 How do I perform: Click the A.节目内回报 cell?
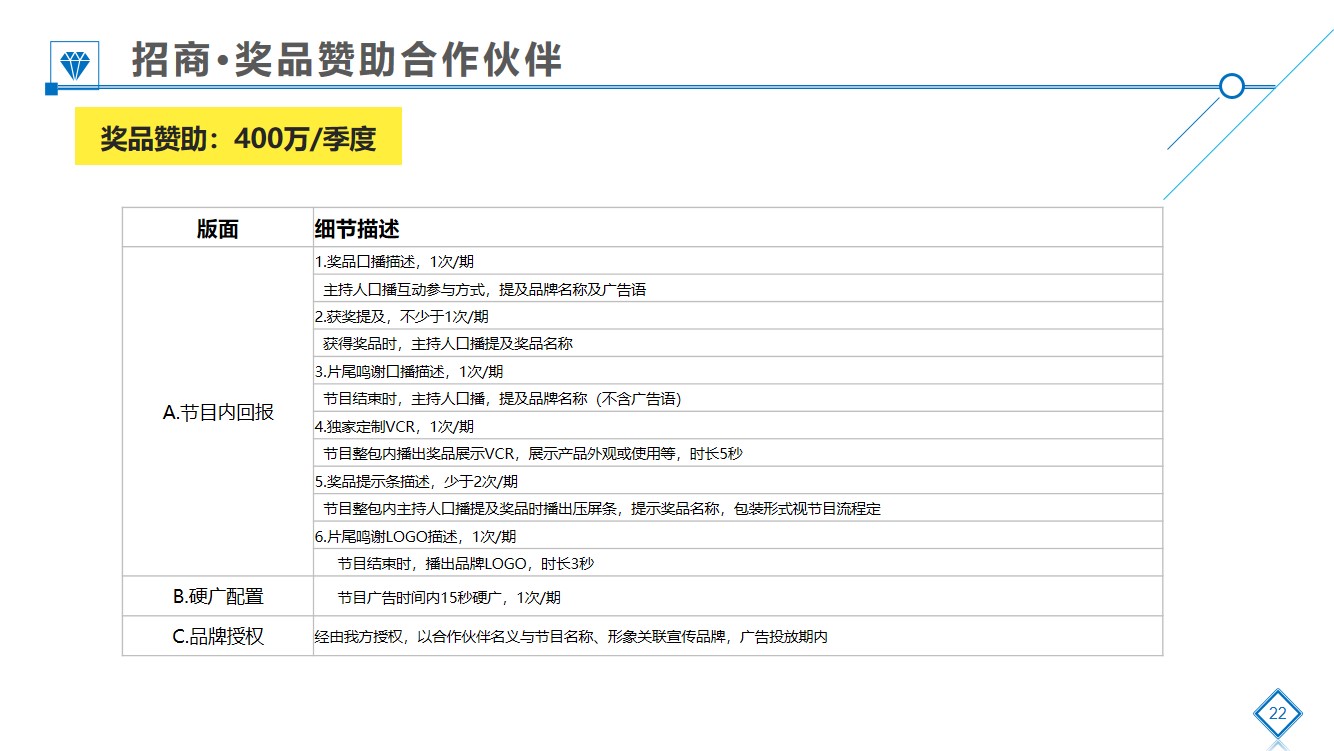click(x=218, y=412)
